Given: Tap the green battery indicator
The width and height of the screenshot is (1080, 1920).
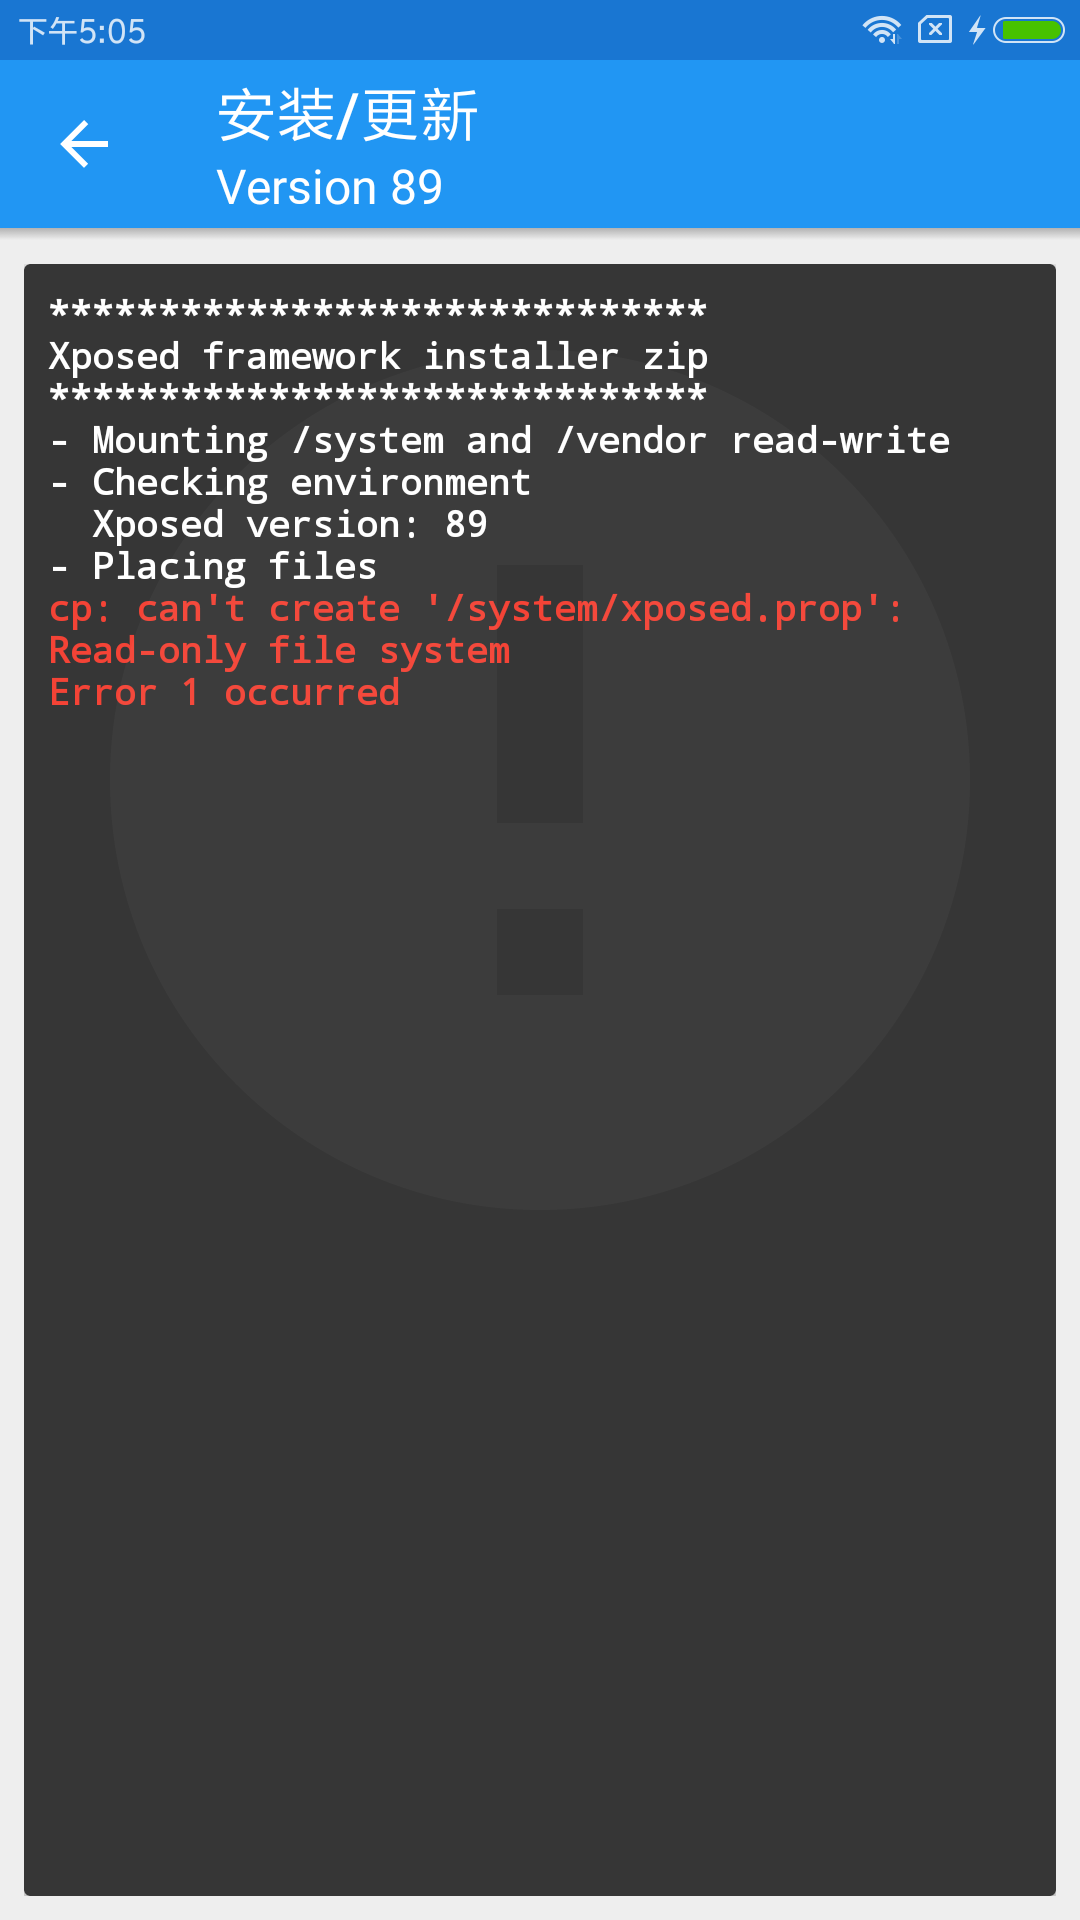Looking at the screenshot, I should click(1029, 30).
